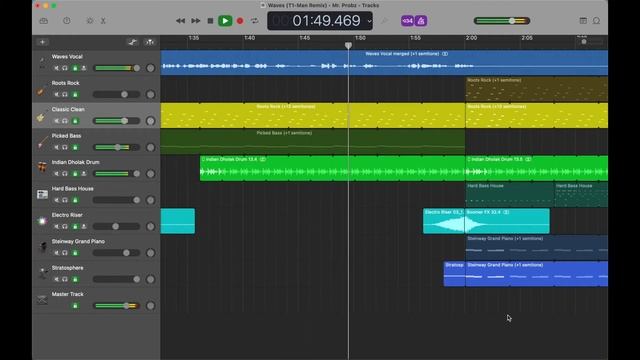Open the Editors scissors icon
640x360 pixels.
[103, 21]
